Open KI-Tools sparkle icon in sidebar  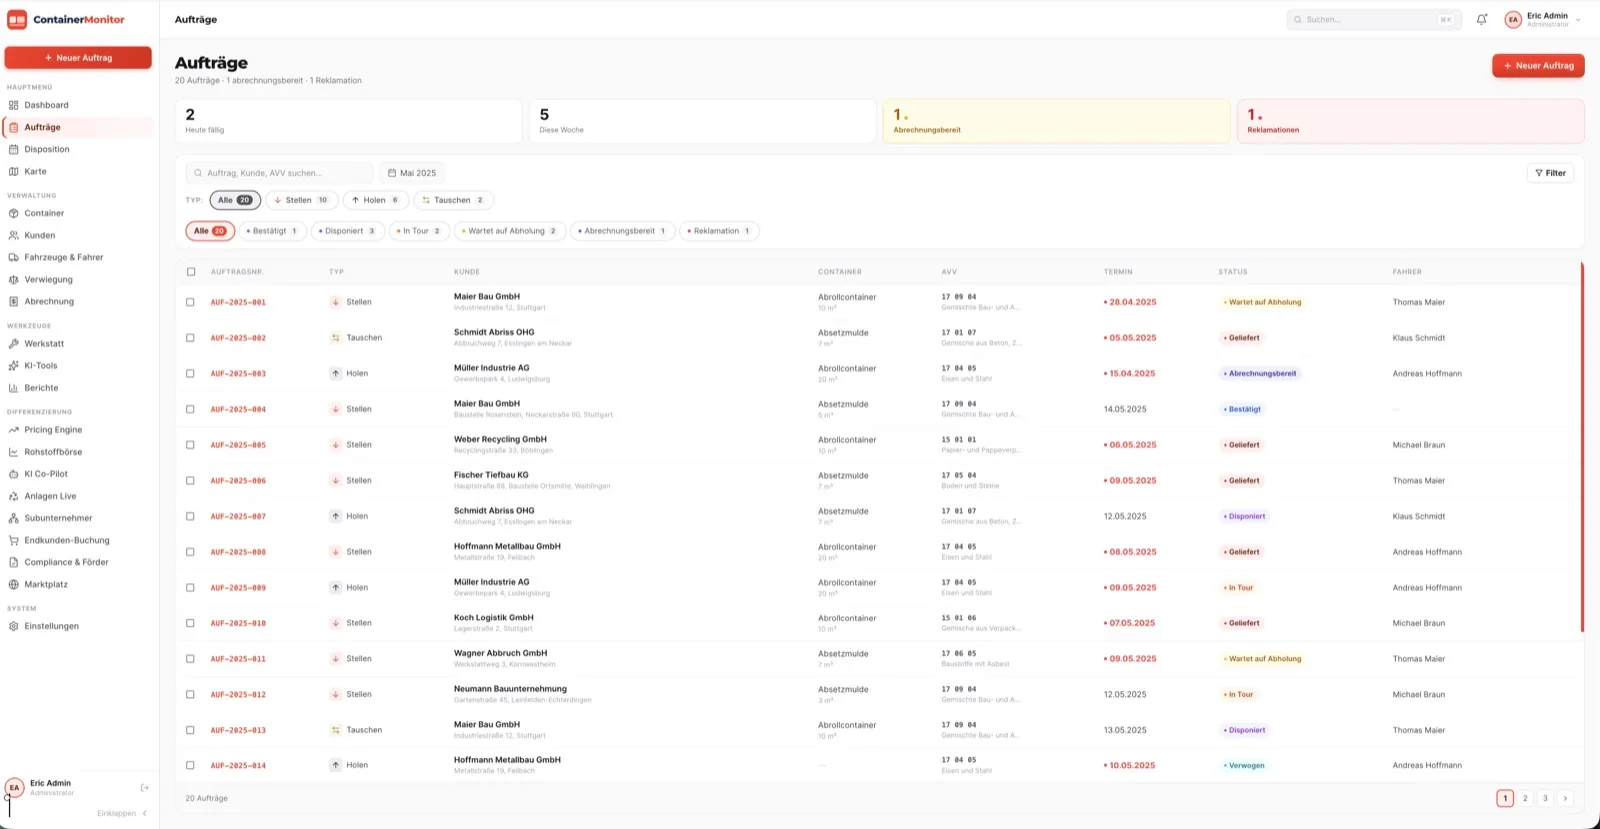tap(14, 365)
